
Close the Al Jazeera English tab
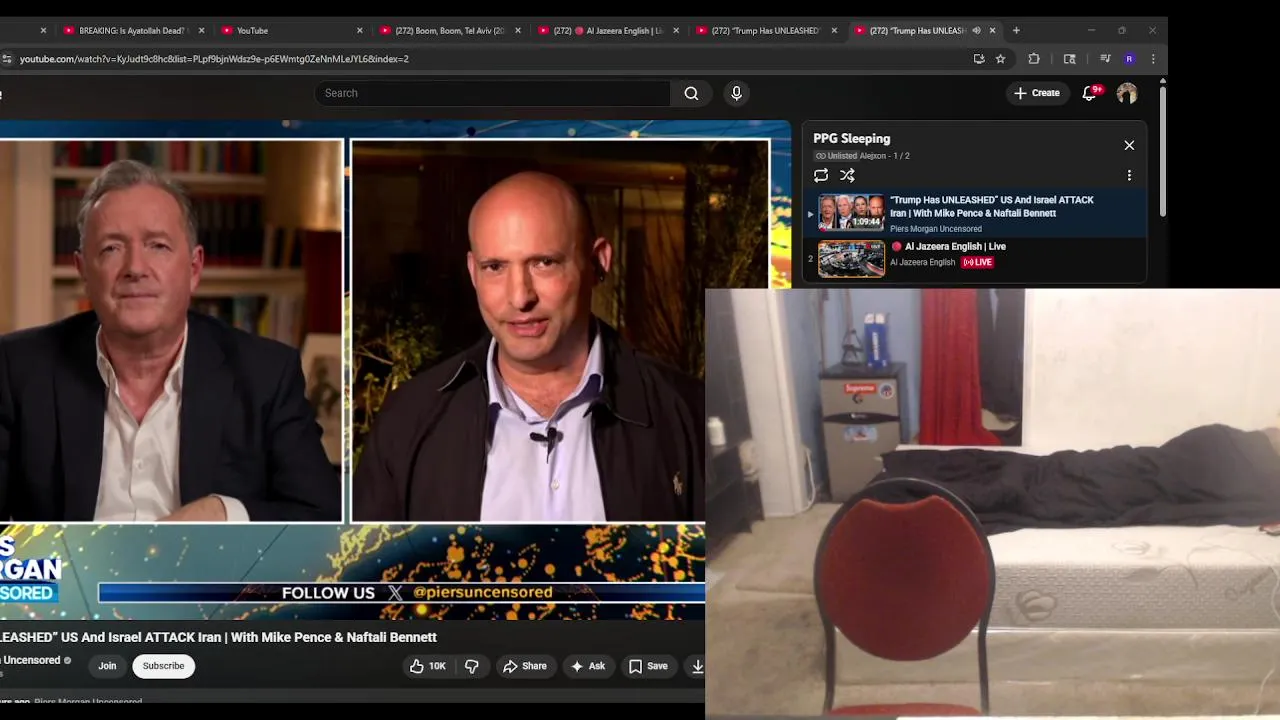pyautogui.click(x=676, y=30)
